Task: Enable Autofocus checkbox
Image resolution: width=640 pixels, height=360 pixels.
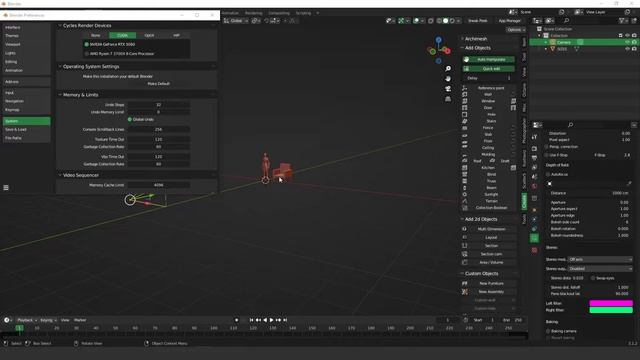Action: 548,174
